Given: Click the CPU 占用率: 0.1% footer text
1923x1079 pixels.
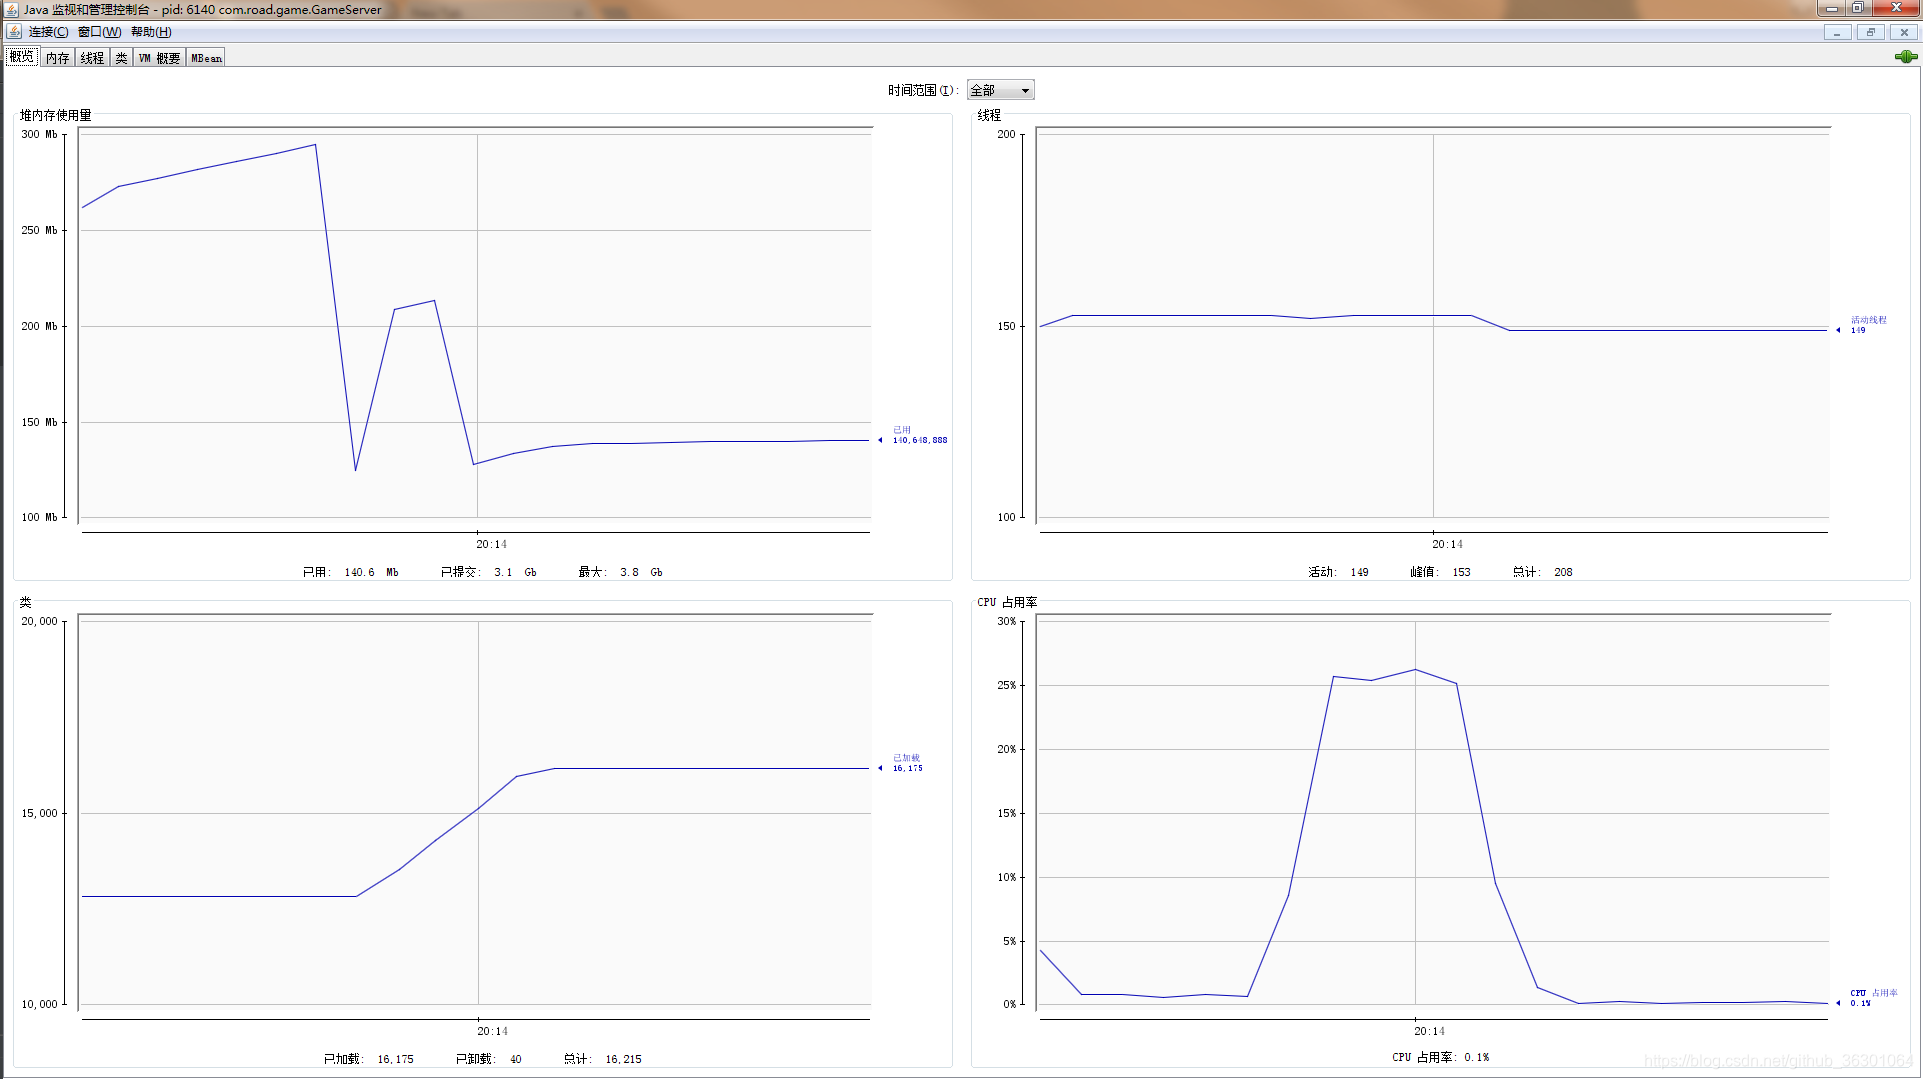Looking at the screenshot, I should (1441, 1057).
